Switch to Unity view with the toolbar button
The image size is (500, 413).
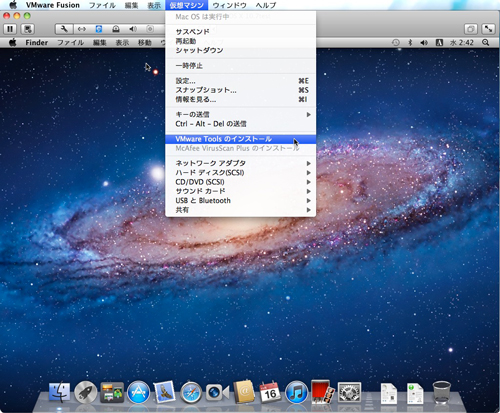(x=471, y=29)
